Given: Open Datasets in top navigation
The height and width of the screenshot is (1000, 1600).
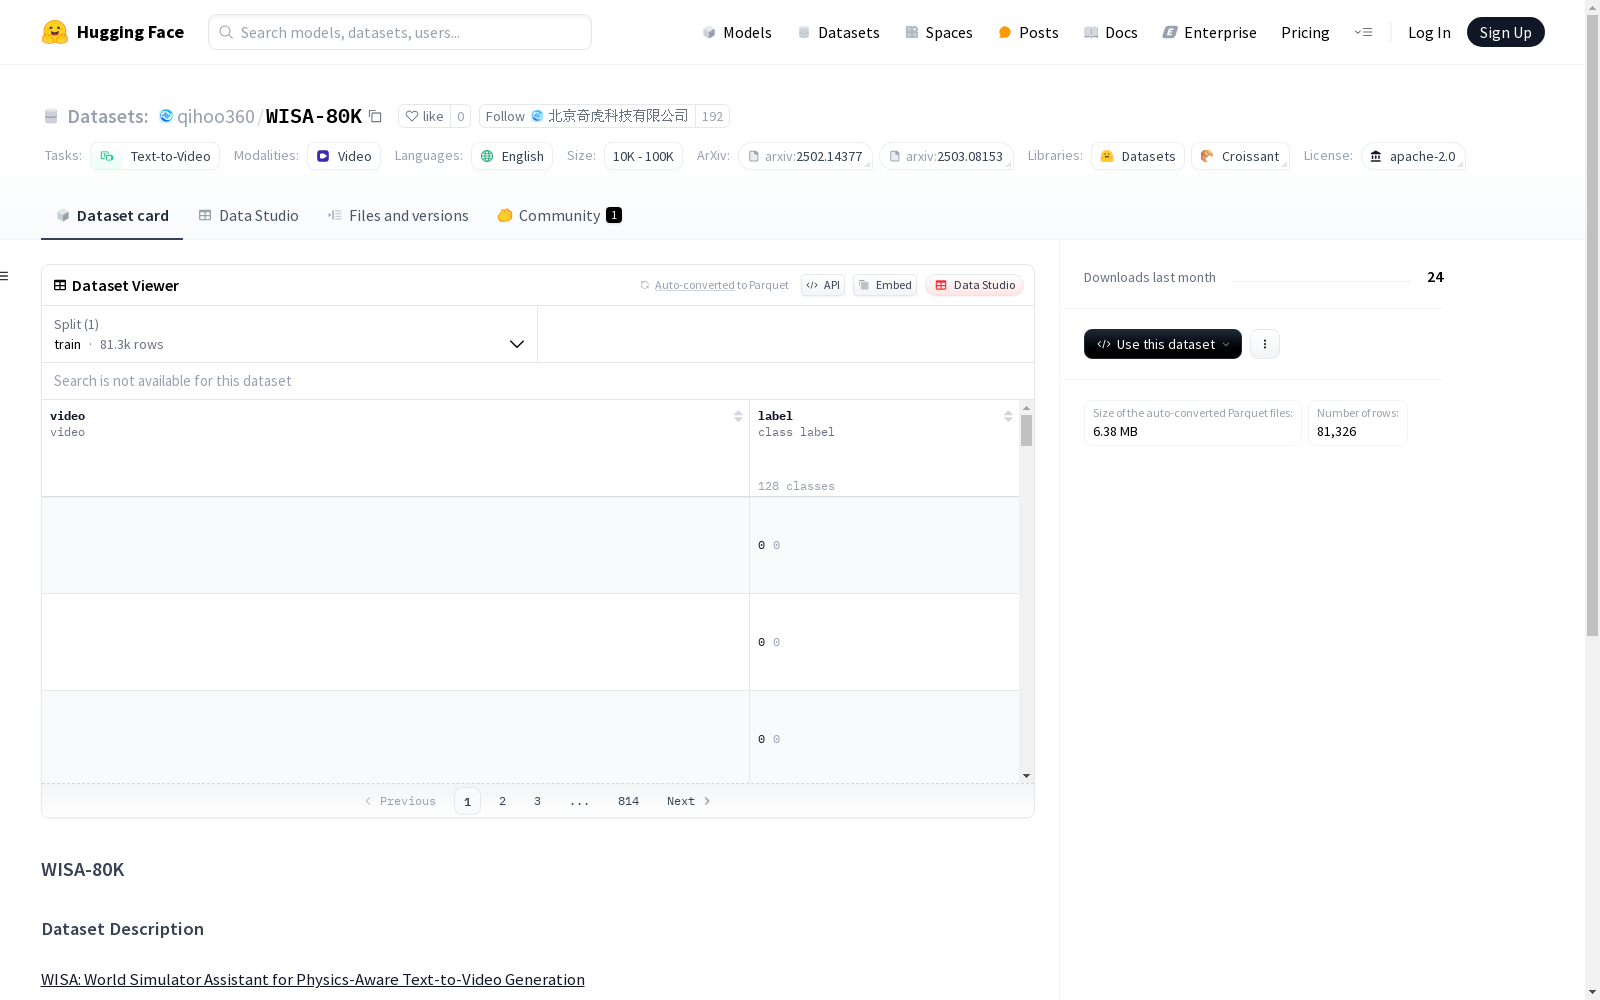Looking at the screenshot, I should pyautogui.click(x=838, y=32).
